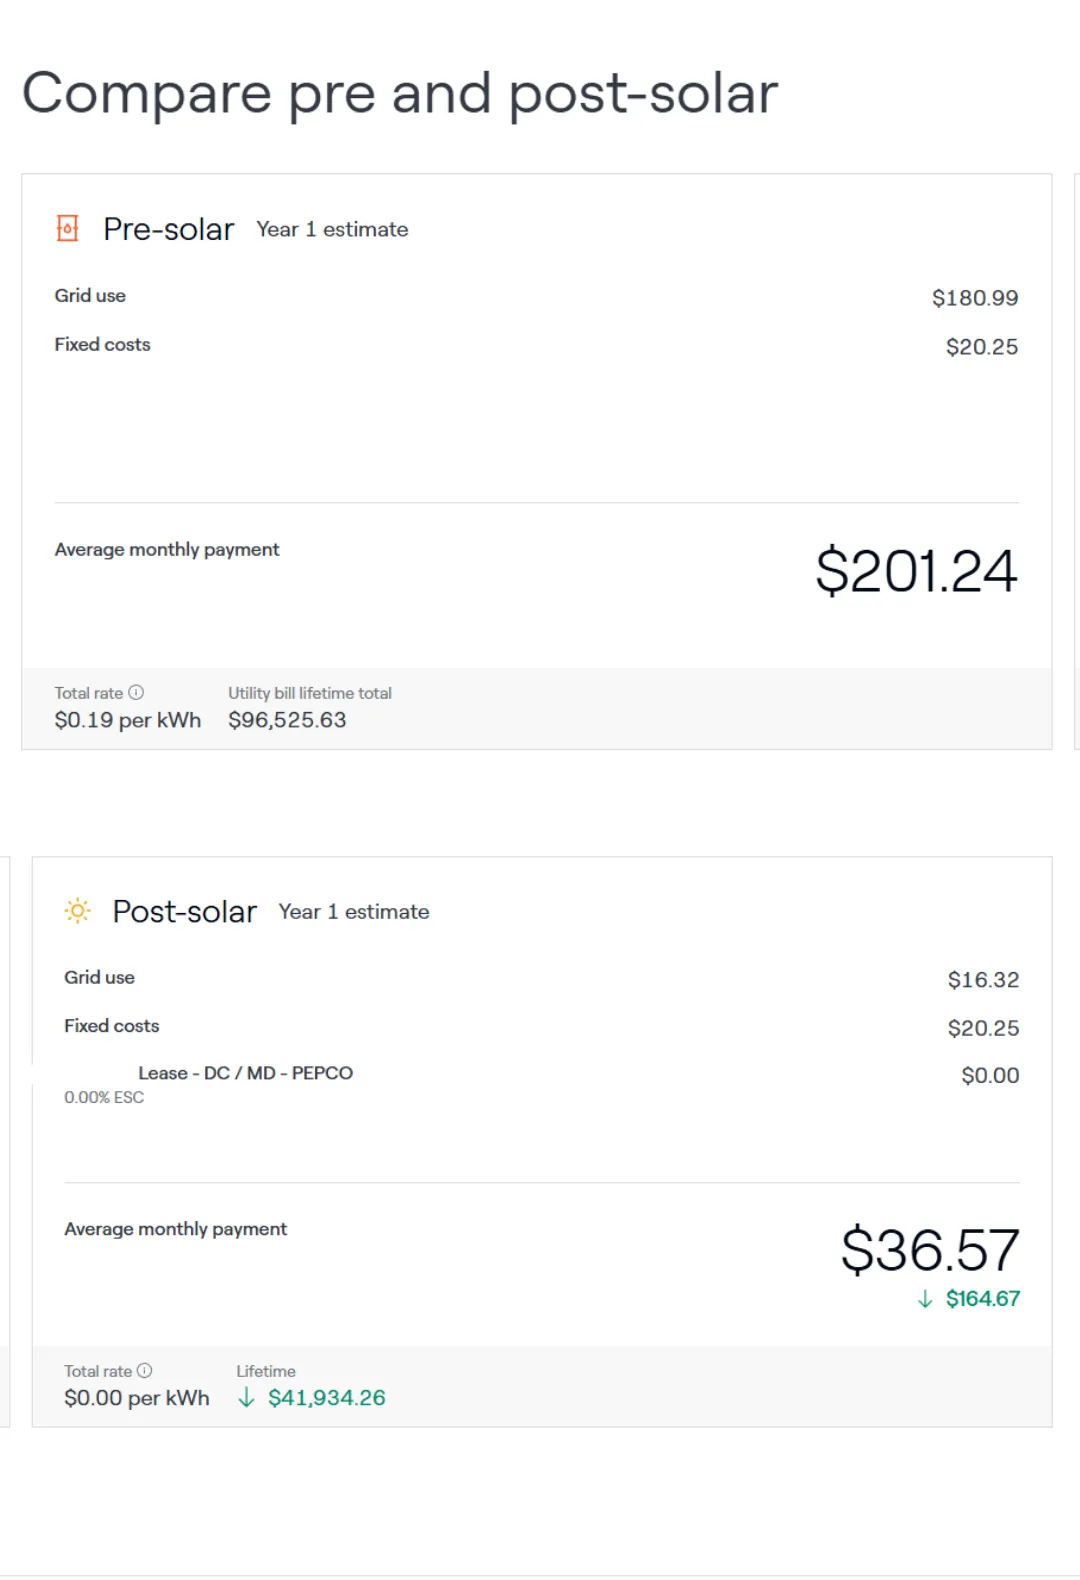Click the $164.67 monthly savings amount

click(983, 1298)
